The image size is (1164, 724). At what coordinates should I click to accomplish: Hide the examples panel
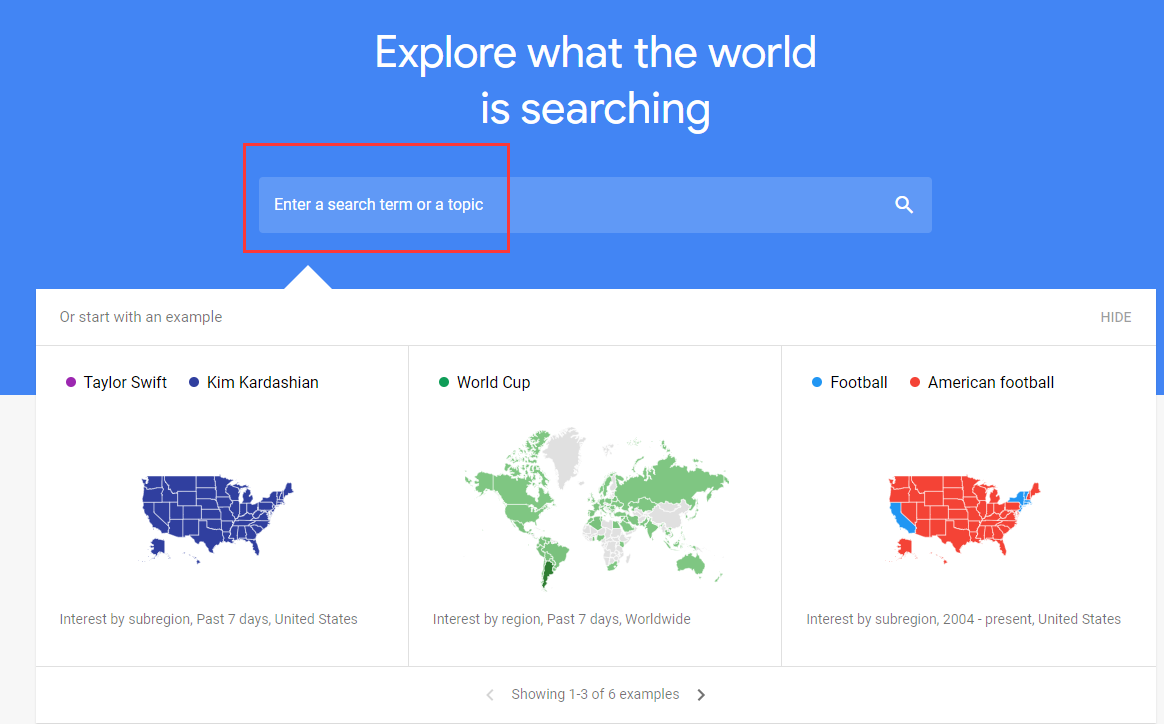click(x=1115, y=317)
